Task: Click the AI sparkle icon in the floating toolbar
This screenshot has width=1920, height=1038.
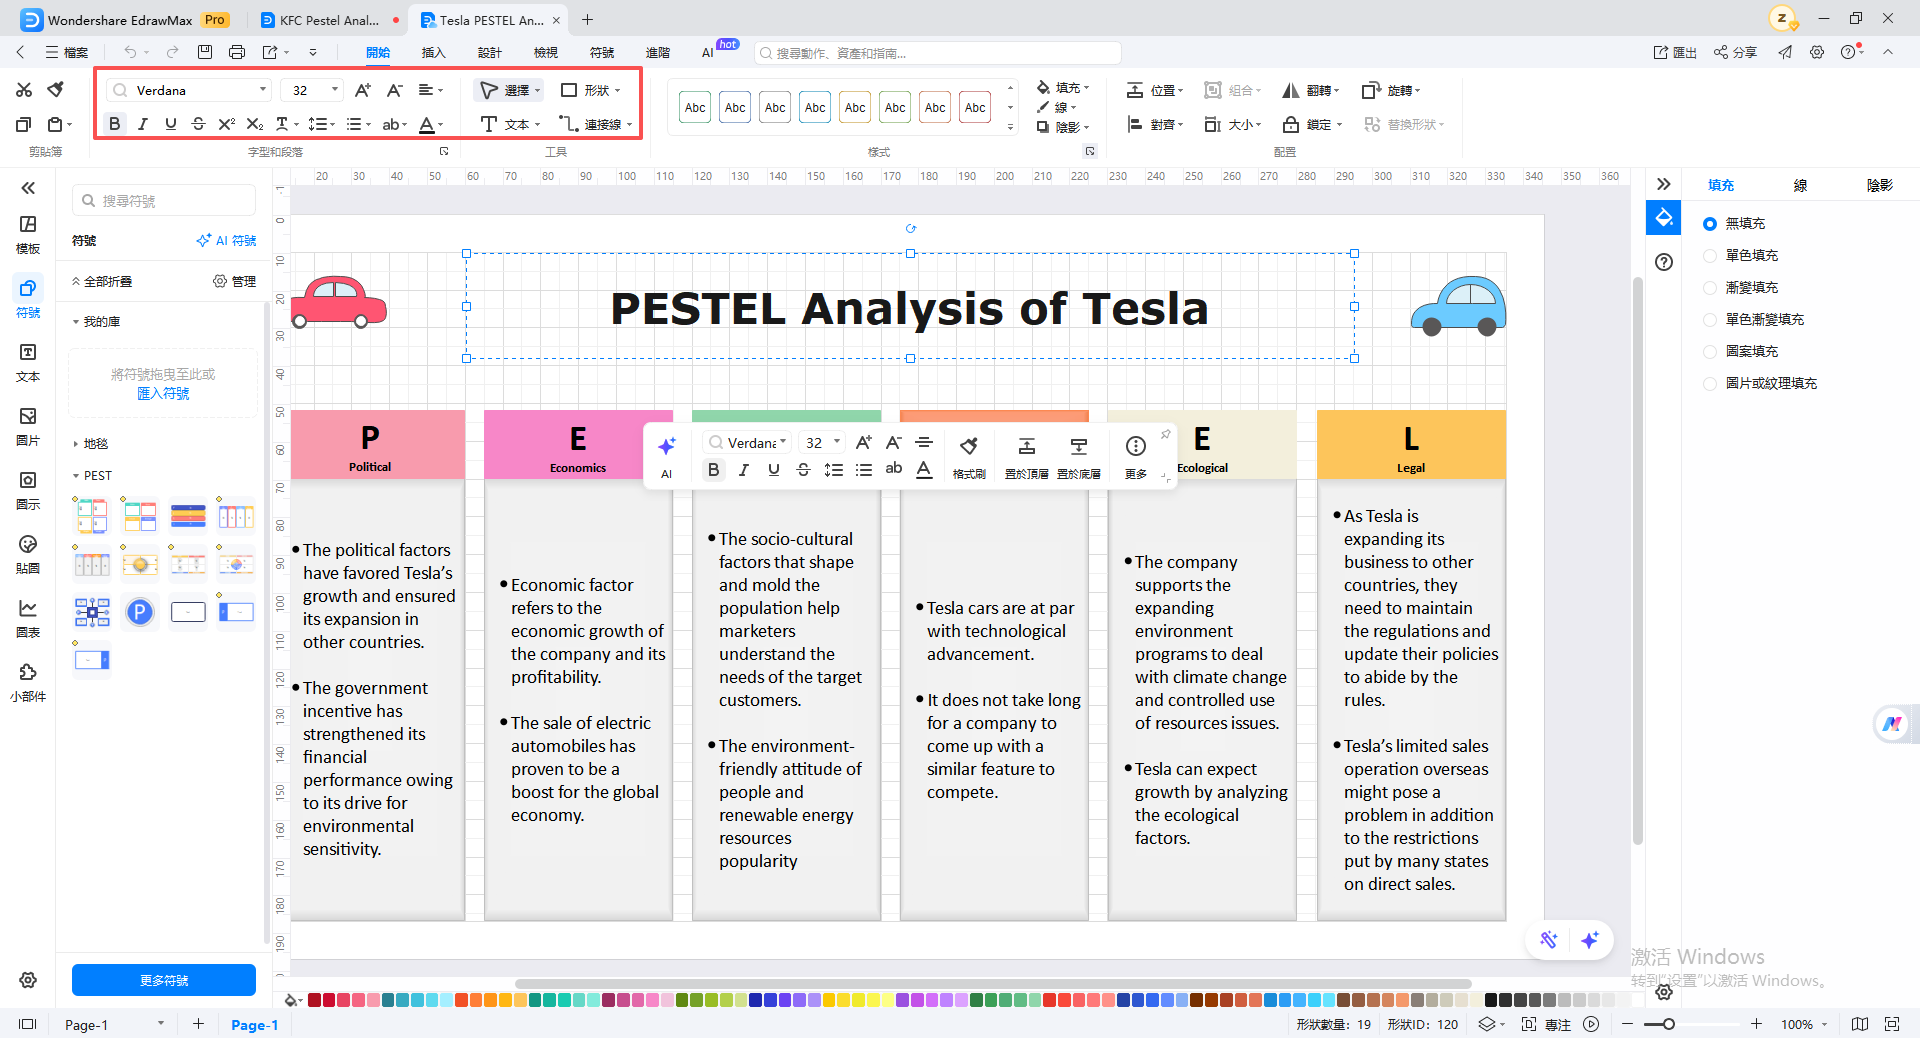Action: coord(667,456)
